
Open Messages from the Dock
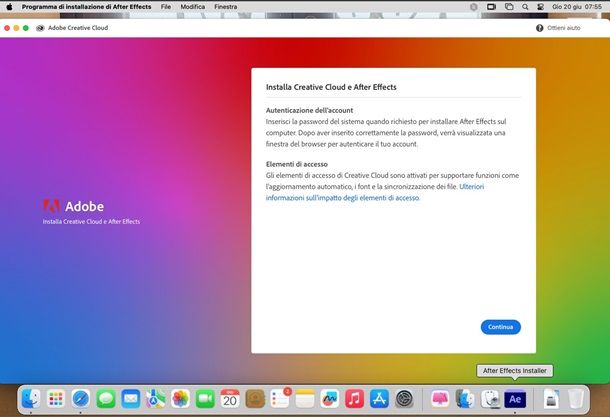[x=106, y=399]
